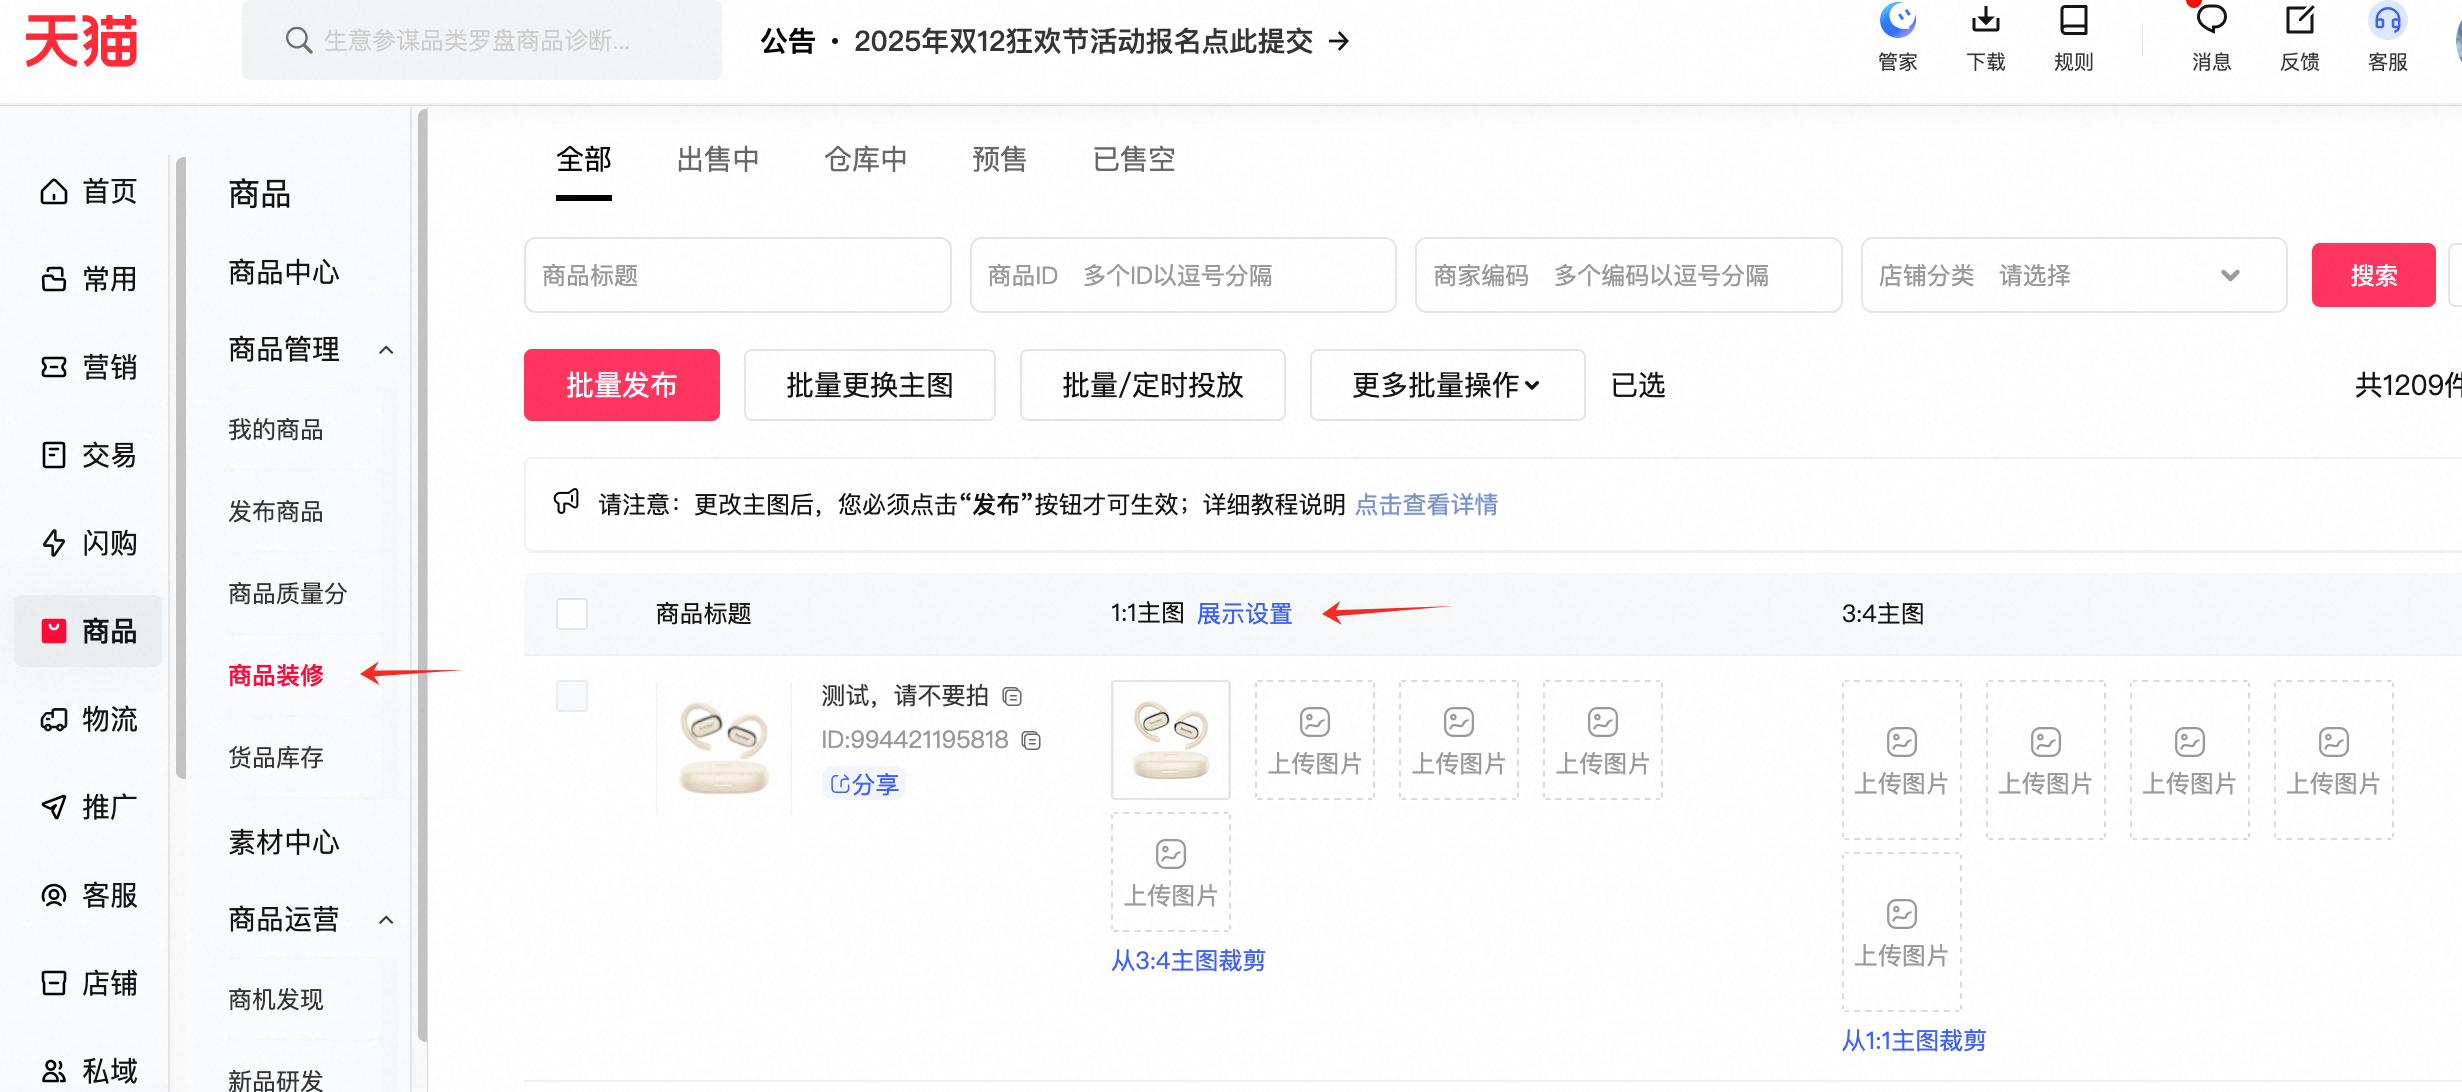Click the 分享 share link
The height and width of the screenshot is (1092, 2462).
pyautogui.click(x=864, y=784)
